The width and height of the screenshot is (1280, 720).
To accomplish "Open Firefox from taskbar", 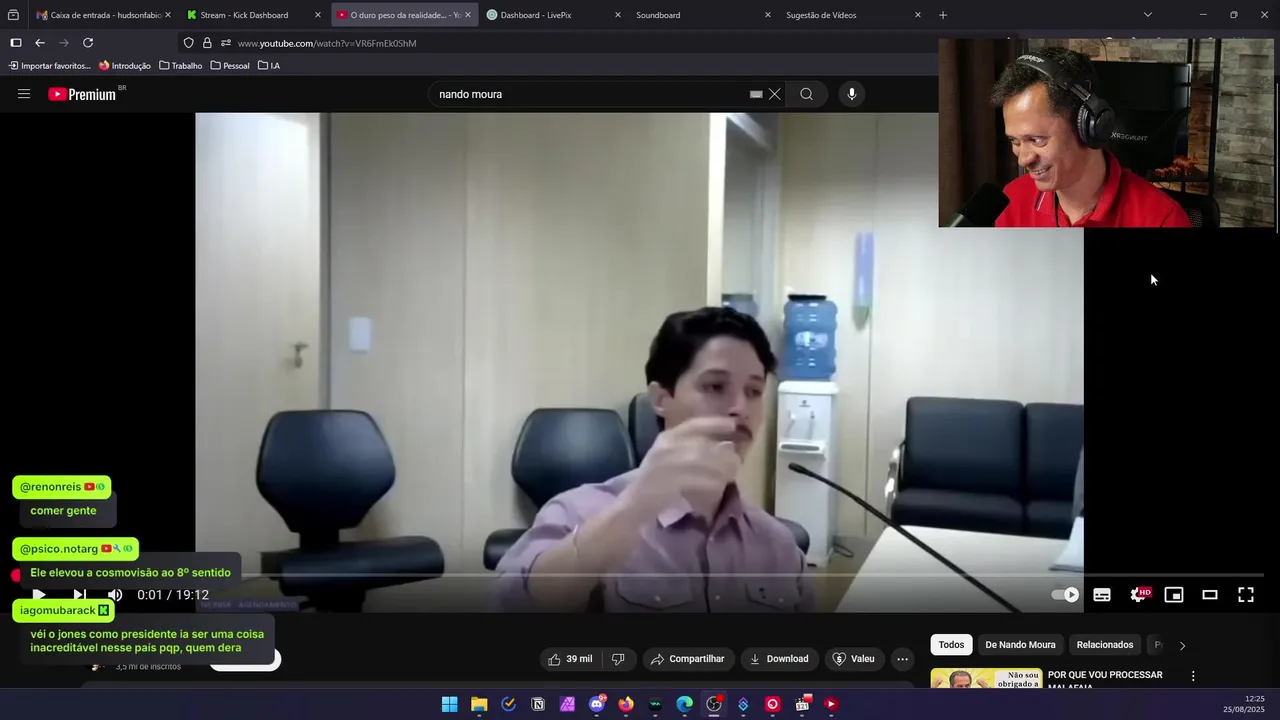I will [626, 704].
